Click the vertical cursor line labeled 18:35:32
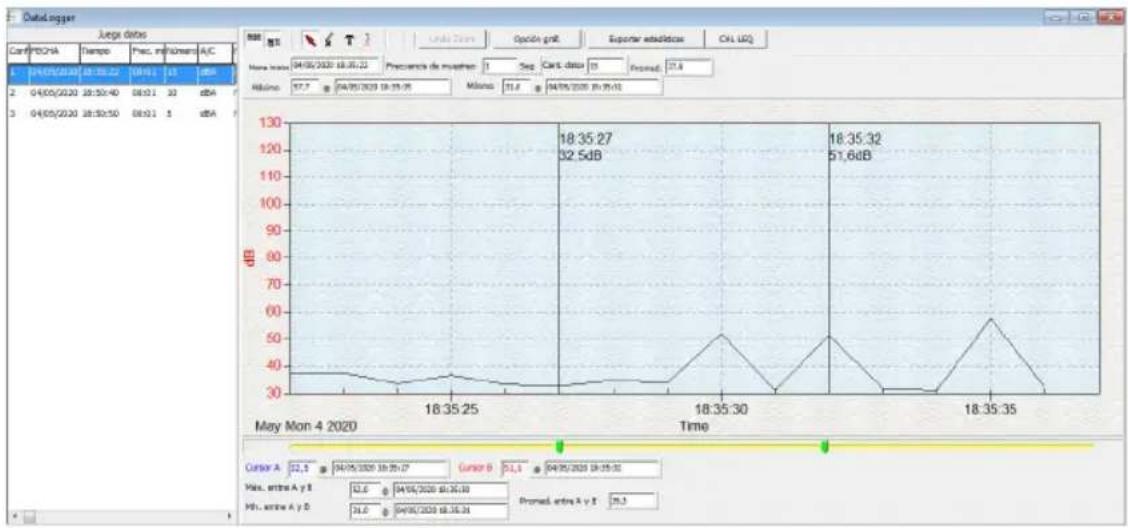 tap(829, 258)
